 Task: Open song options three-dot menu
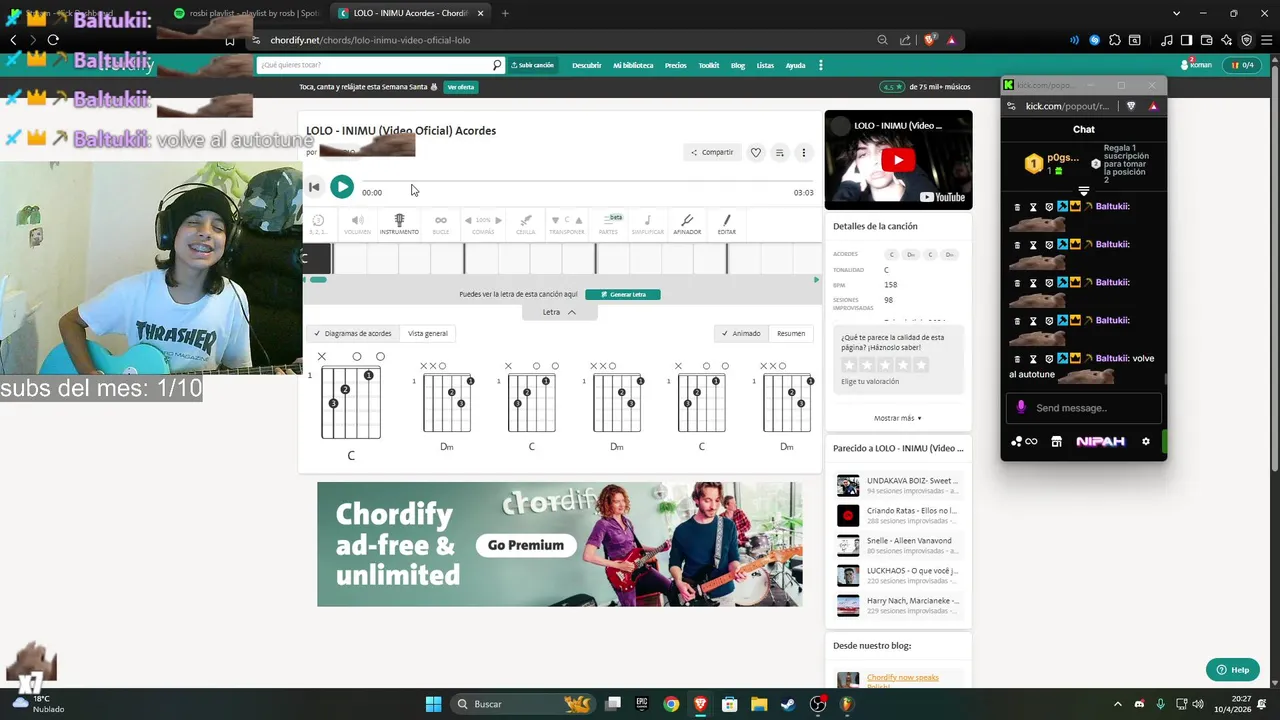(x=803, y=152)
